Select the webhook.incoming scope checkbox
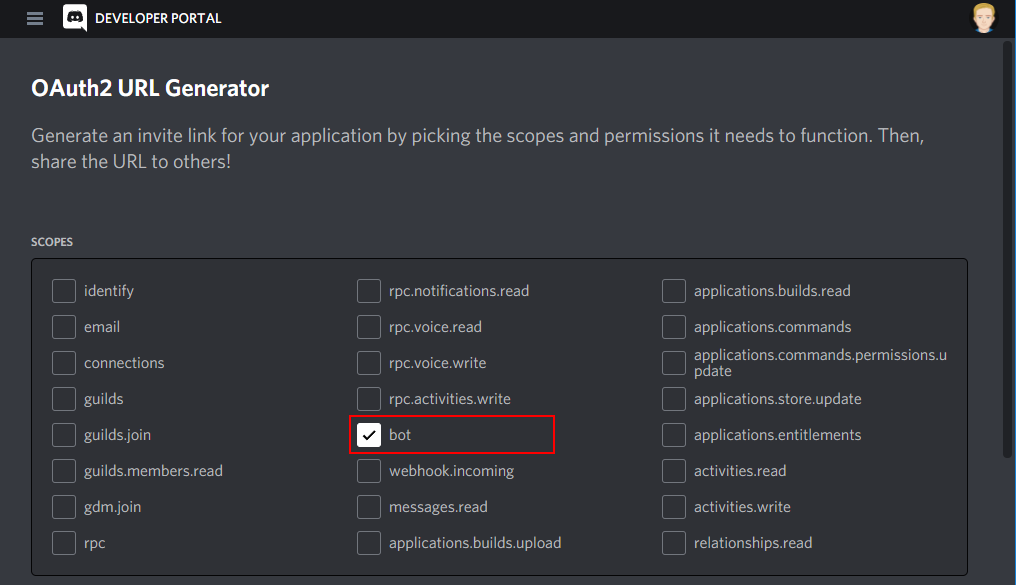 click(x=369, y=471)
